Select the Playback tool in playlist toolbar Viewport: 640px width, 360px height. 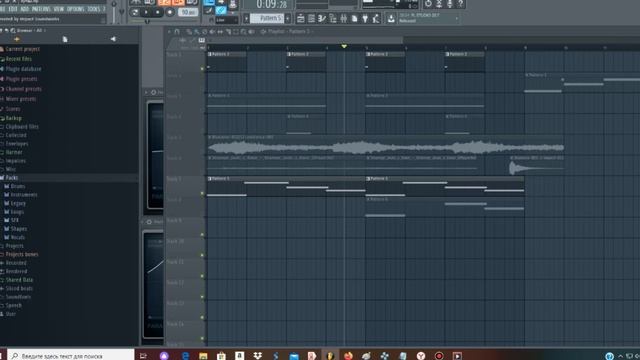[x=252, y=31]
